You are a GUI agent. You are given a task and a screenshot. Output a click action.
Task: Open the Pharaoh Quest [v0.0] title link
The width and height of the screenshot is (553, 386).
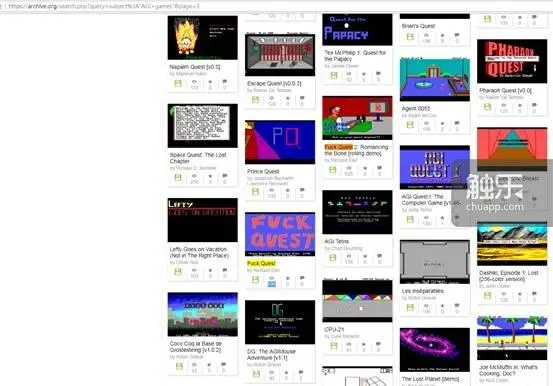[x=505, y=90]
